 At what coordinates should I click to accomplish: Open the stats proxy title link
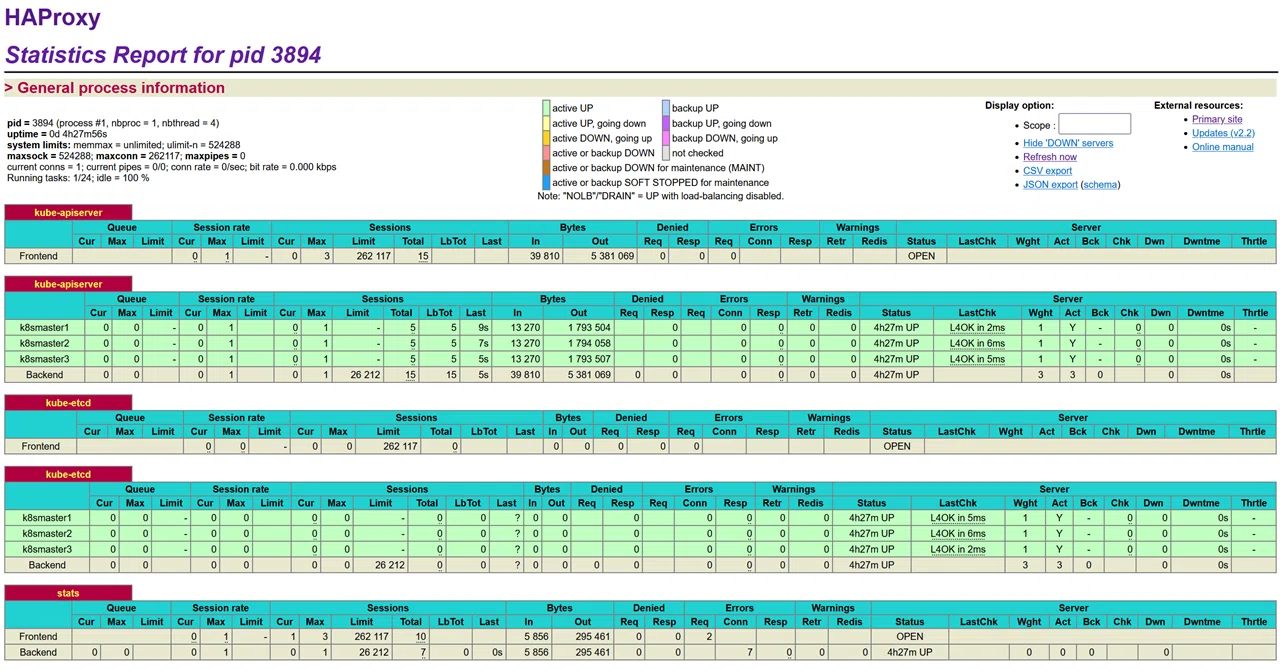[68, 593]
